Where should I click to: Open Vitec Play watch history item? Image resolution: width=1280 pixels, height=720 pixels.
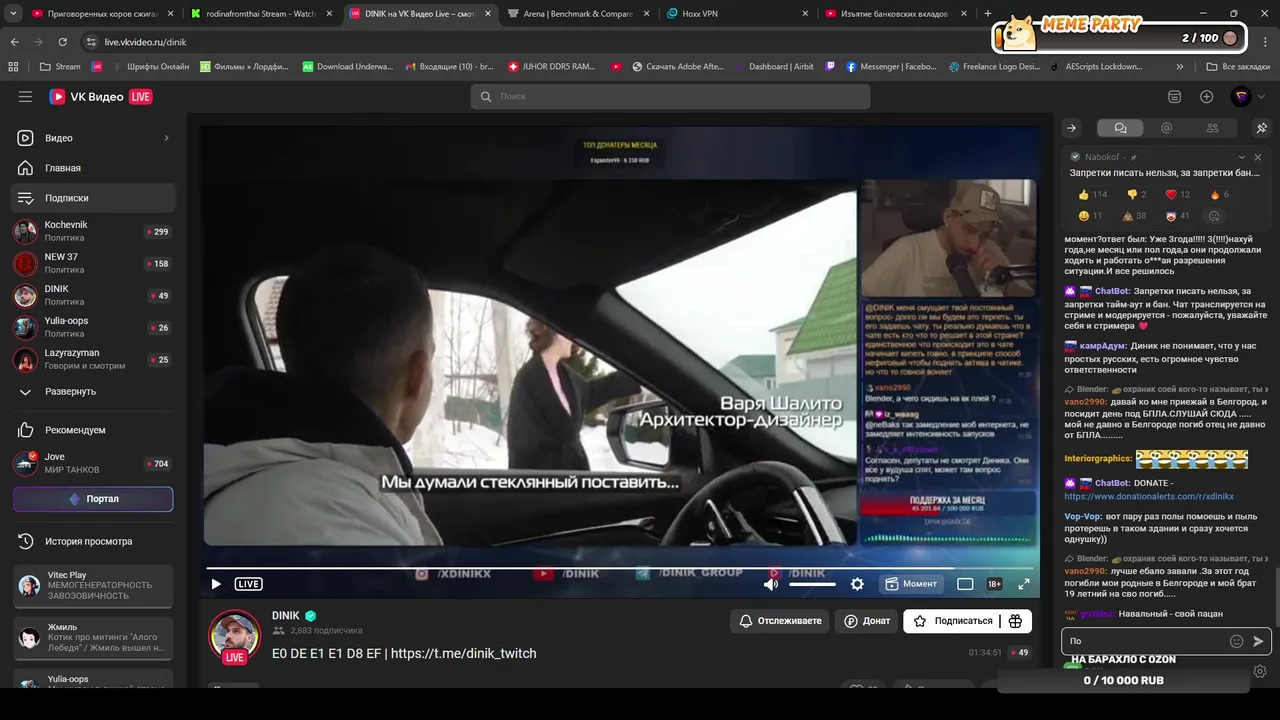tap(94, 586)
